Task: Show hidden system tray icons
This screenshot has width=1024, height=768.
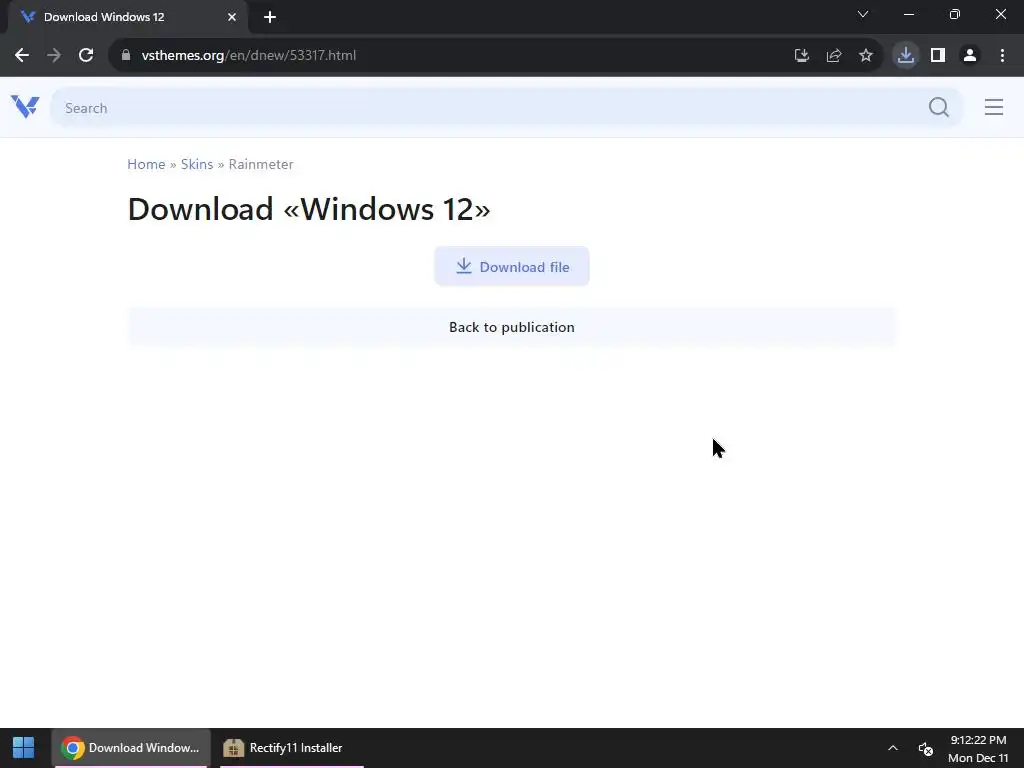Action: pos(893,748)
